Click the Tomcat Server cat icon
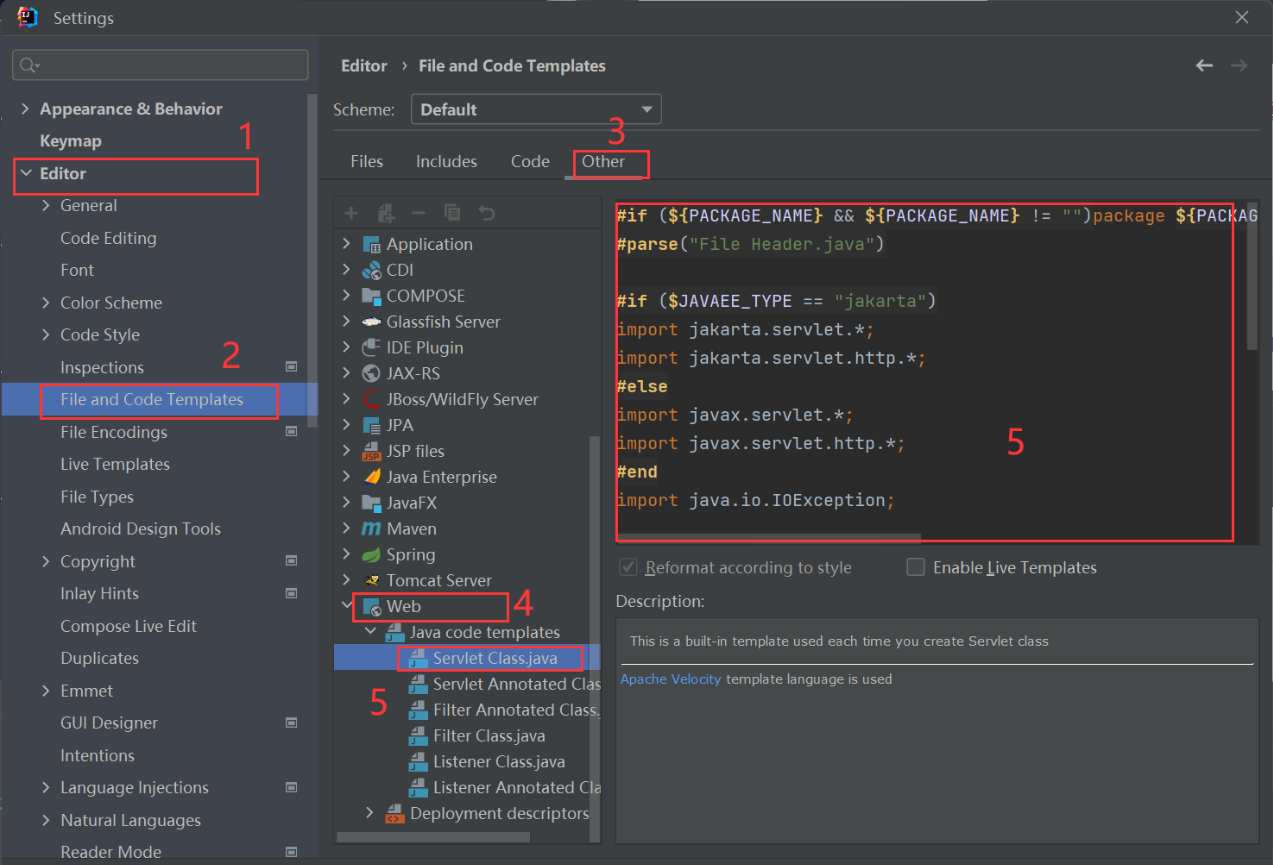The width and height of the screenshot is (1273, 865). point(371,580)
